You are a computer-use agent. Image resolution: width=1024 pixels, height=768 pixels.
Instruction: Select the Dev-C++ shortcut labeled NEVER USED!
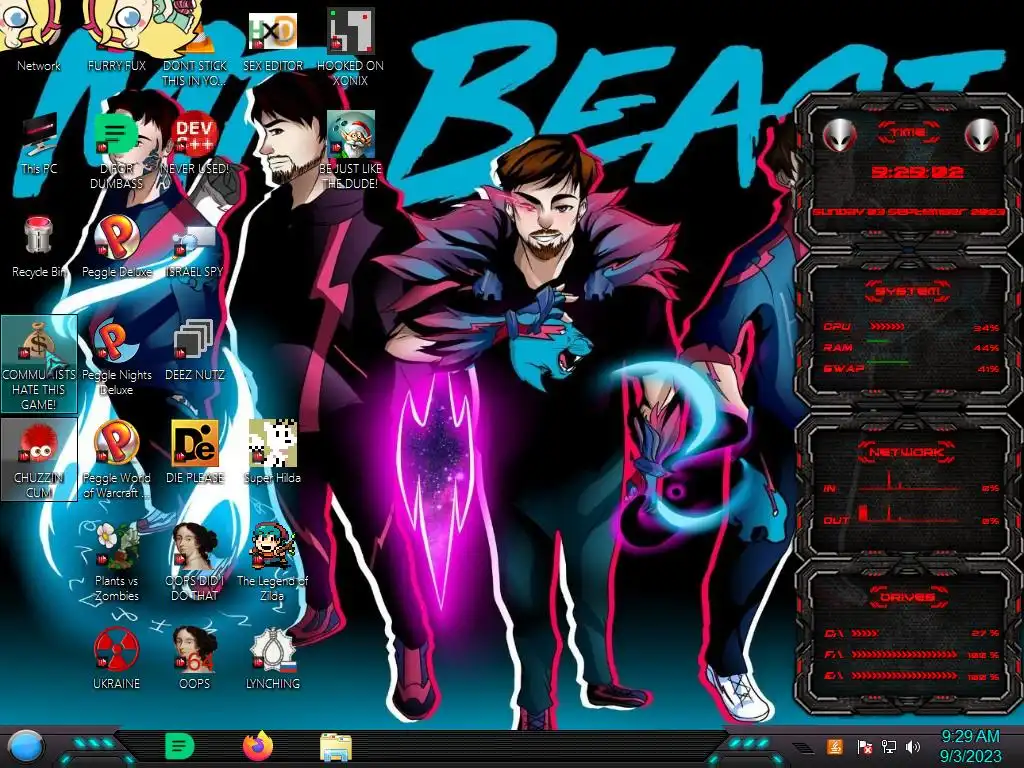(195, 144)
